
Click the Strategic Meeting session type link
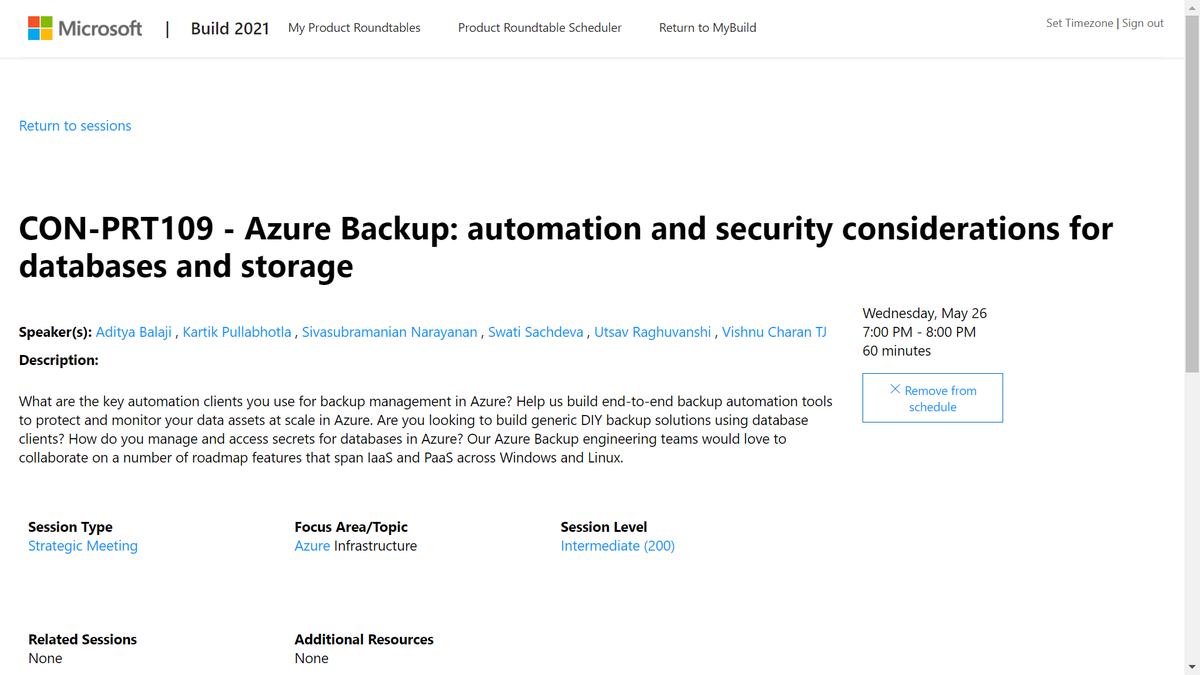coord(83,546)
